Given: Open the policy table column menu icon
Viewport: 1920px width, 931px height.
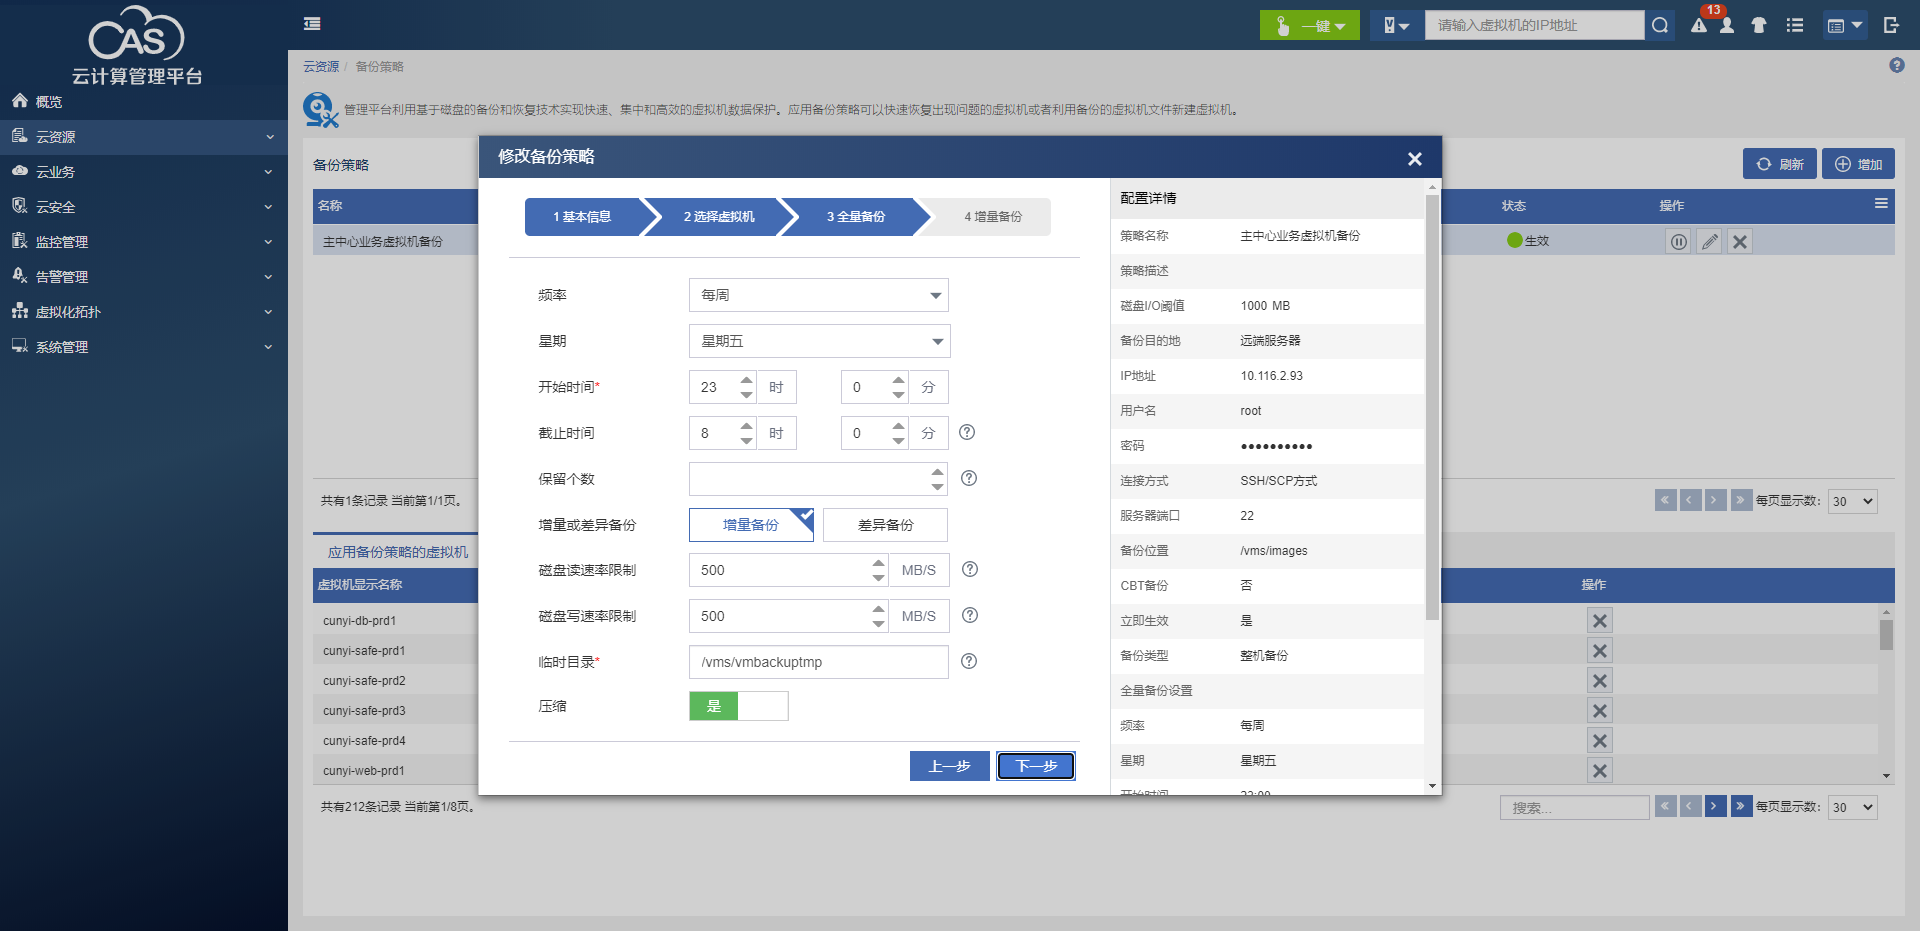Looking at the screenshot, I should point(1881,204).
